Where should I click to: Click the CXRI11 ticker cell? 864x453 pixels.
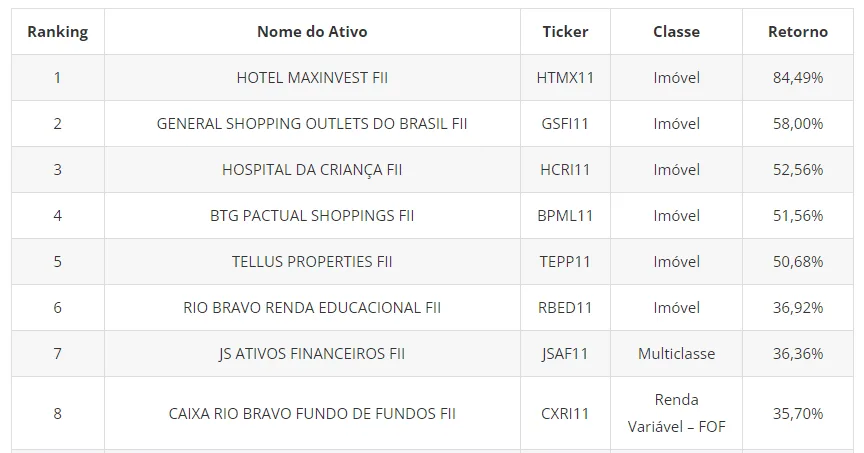pyautogui.click(x=565, y=413)
